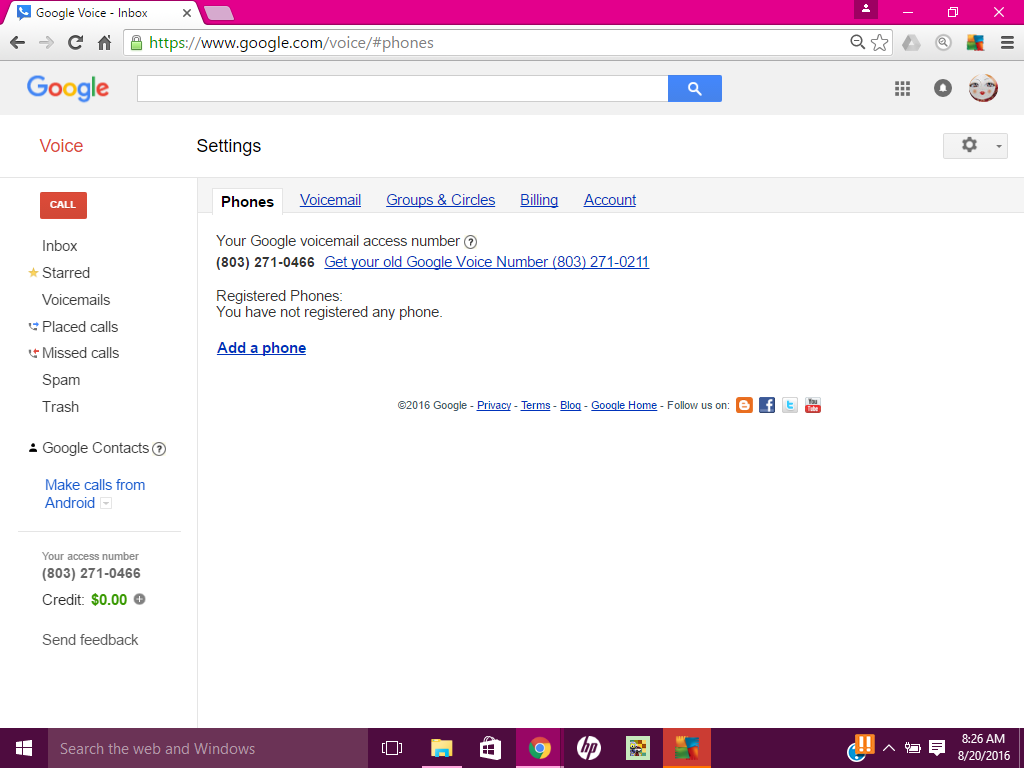The height and width of the screenshot is (768, 1024).
Task: Open the Blogger follow icon
Action: click(744, 405)
